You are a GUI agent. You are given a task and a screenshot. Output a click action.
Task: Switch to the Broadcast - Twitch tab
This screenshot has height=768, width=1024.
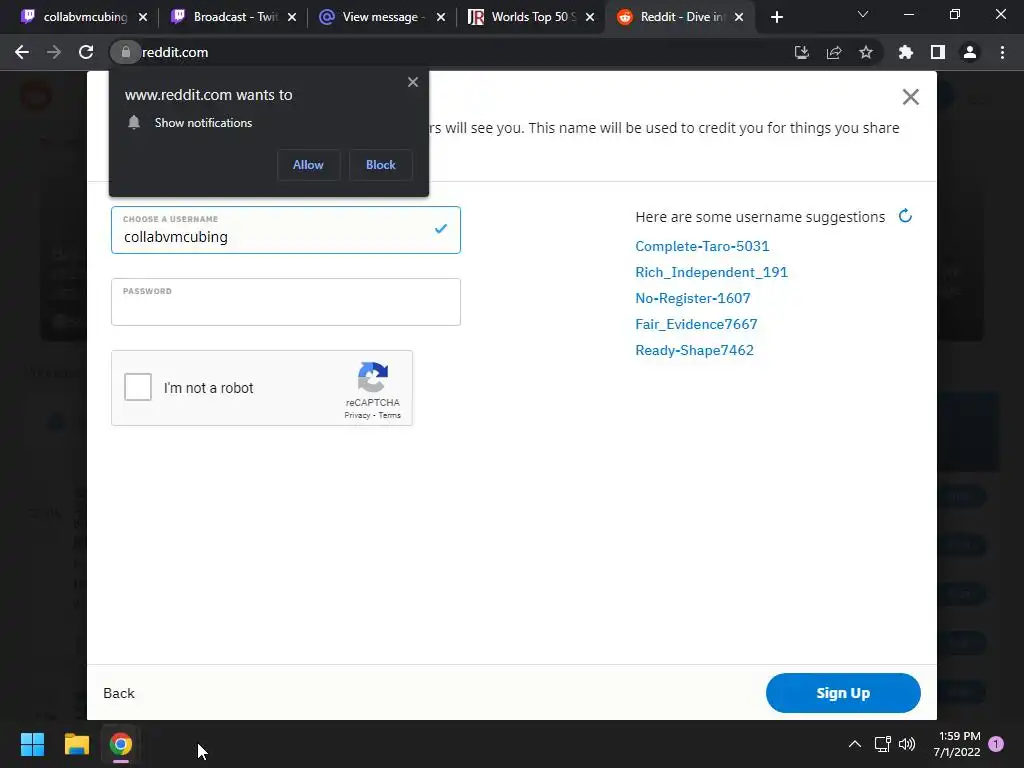click(x=225, y=17)
